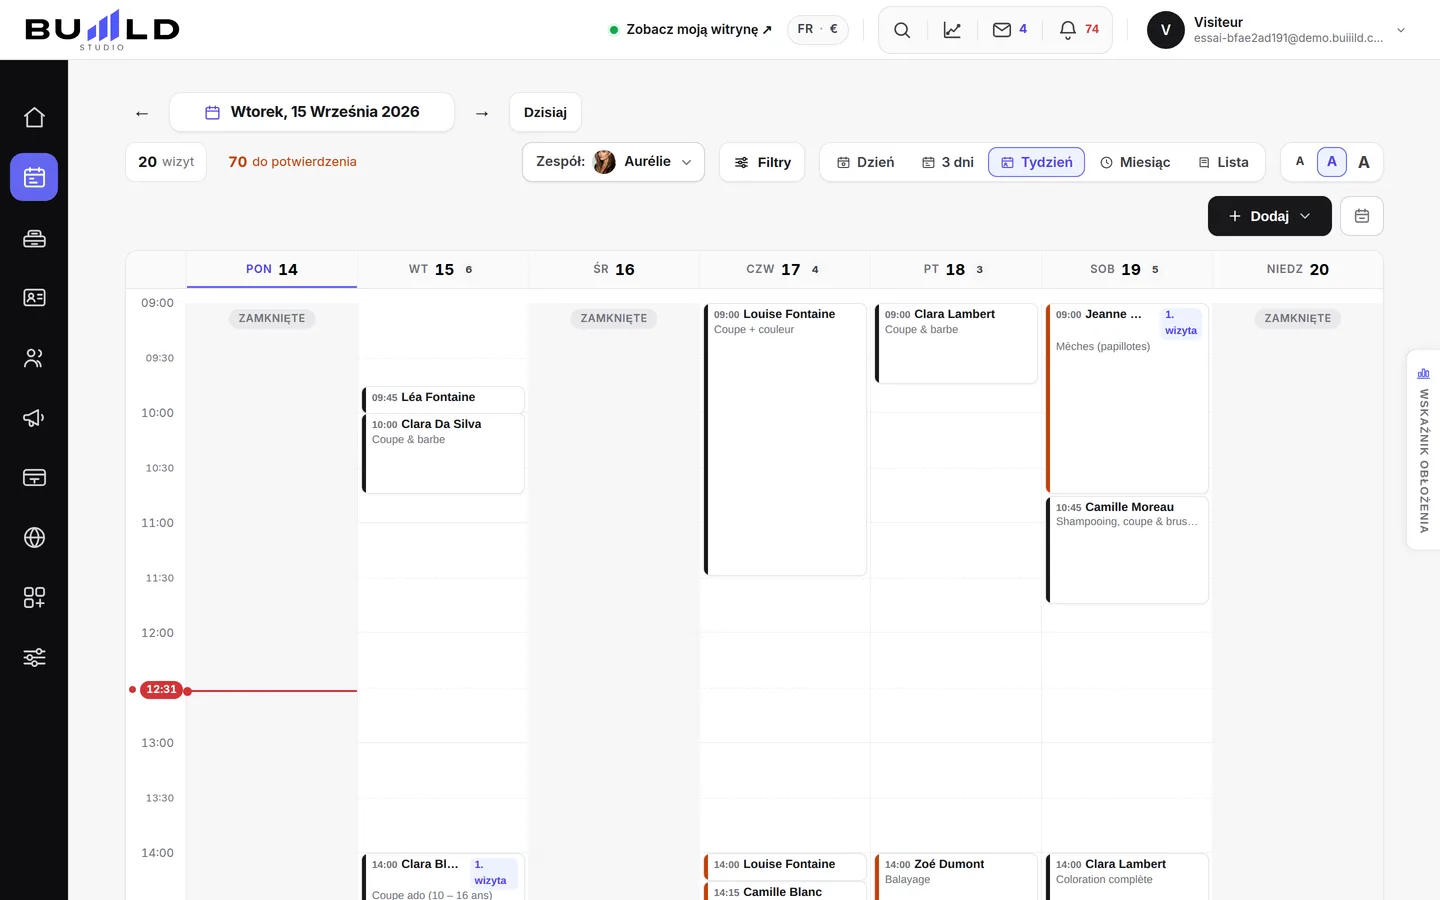The height and width of the screenshot is (900, 1440).
Task: Select the largest text size A
Action: (1364, 162)
